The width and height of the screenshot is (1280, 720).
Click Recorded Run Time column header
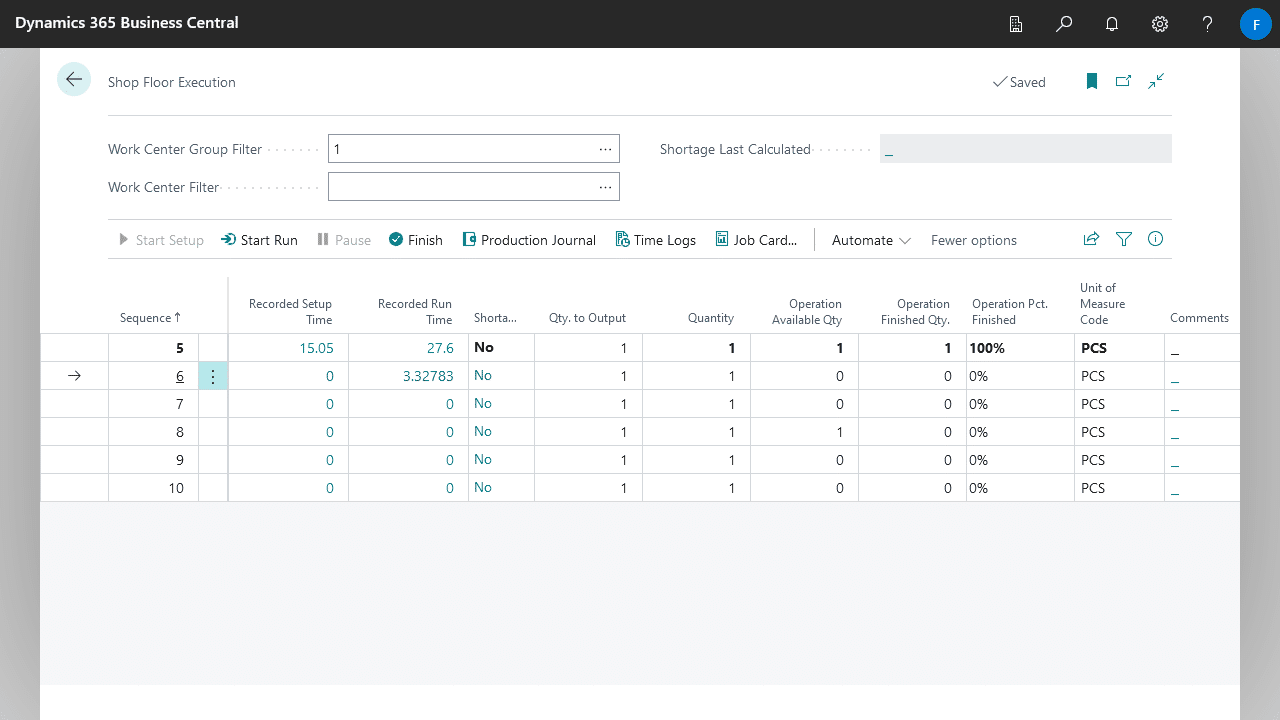(415, 312)
